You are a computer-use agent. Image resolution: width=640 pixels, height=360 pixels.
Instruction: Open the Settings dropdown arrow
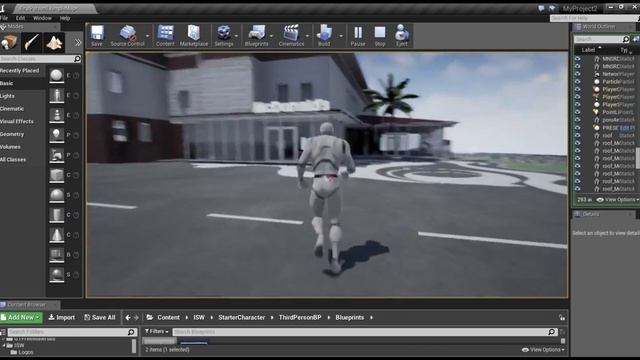[236, 36]
